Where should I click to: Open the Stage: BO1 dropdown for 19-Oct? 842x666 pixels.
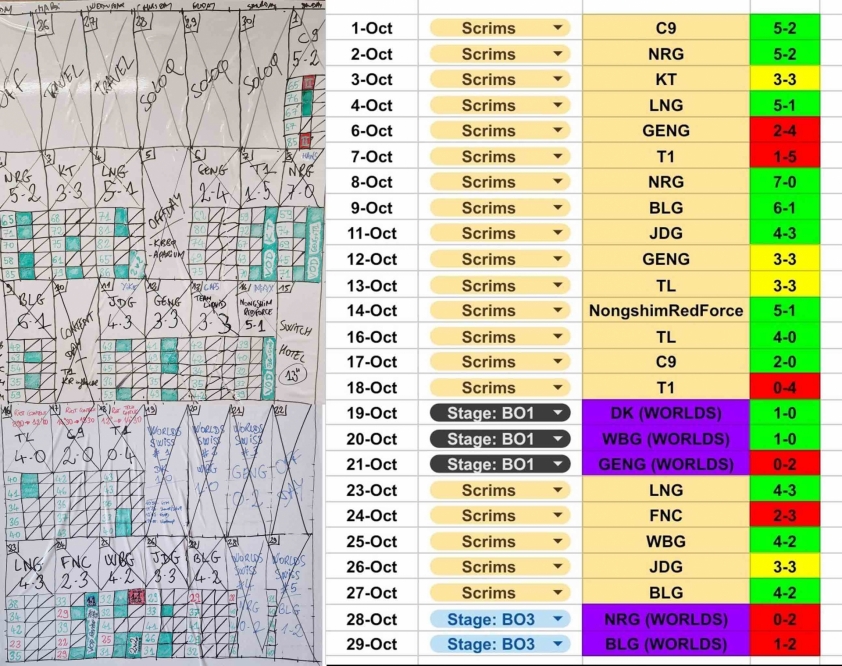pyautogui.click(x=500, y=413)
